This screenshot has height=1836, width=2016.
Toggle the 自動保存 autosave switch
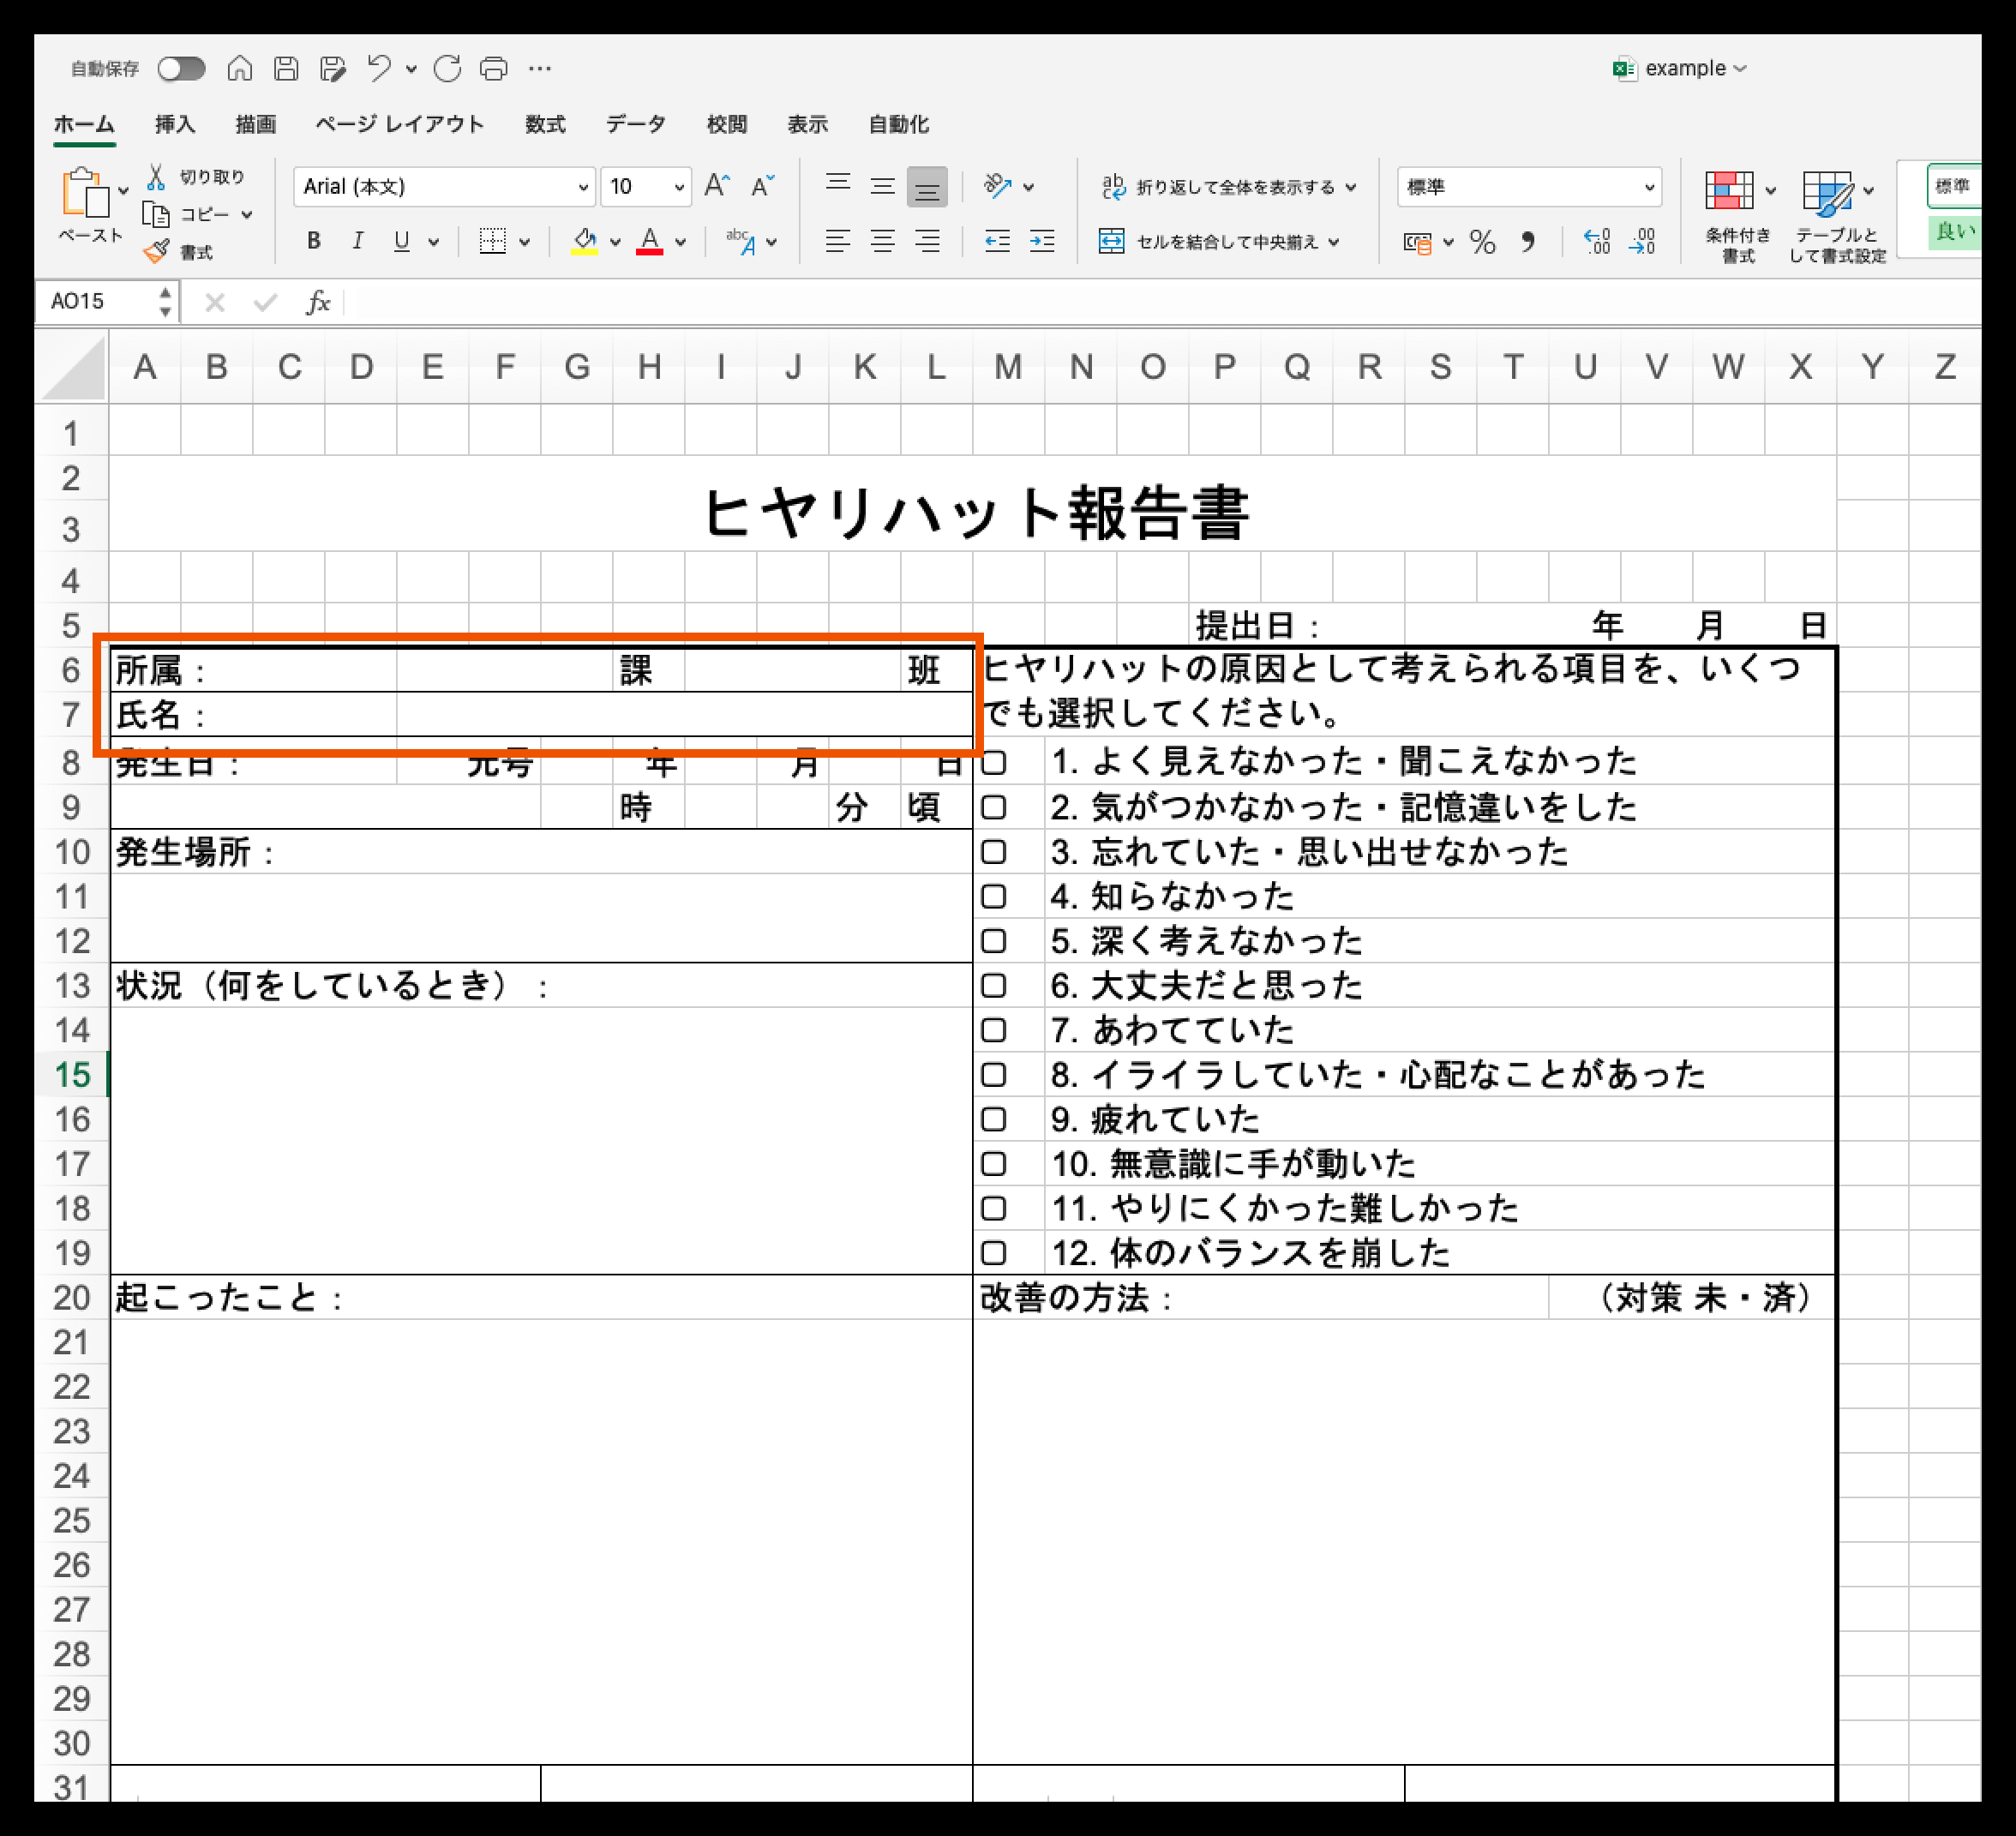pos(181,68)
